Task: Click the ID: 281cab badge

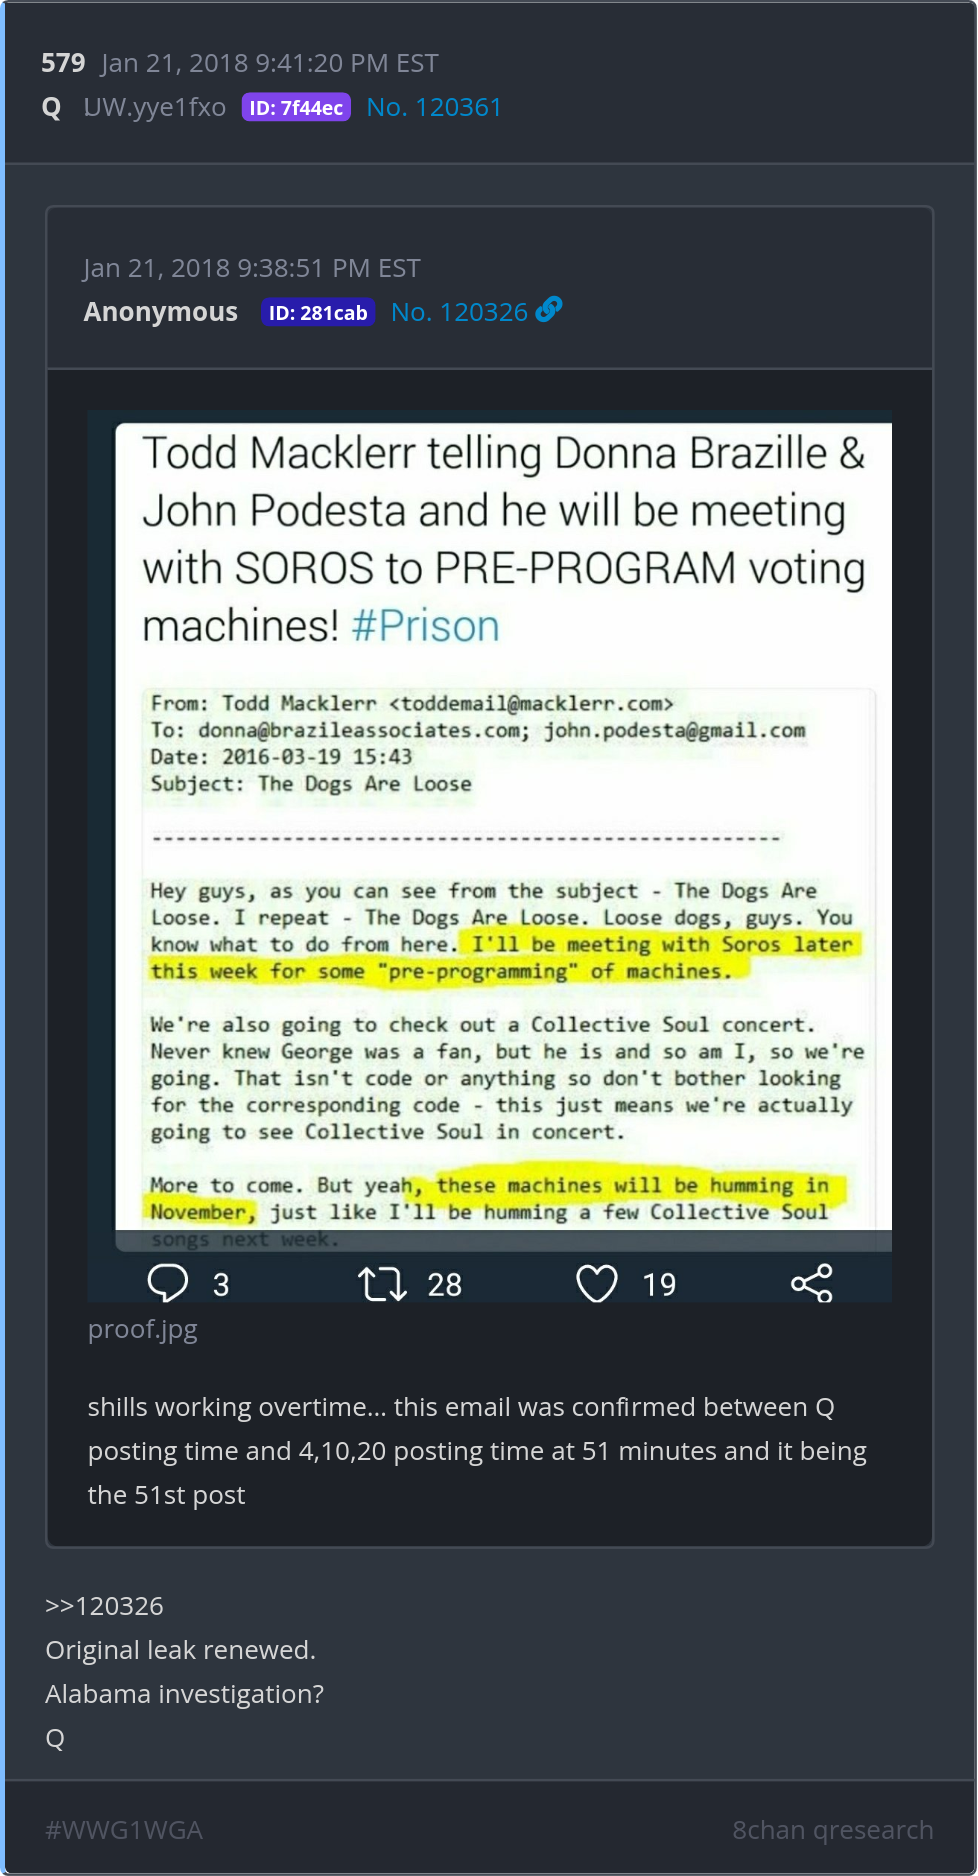Action: pyautogui.click(x=318, y=312)
